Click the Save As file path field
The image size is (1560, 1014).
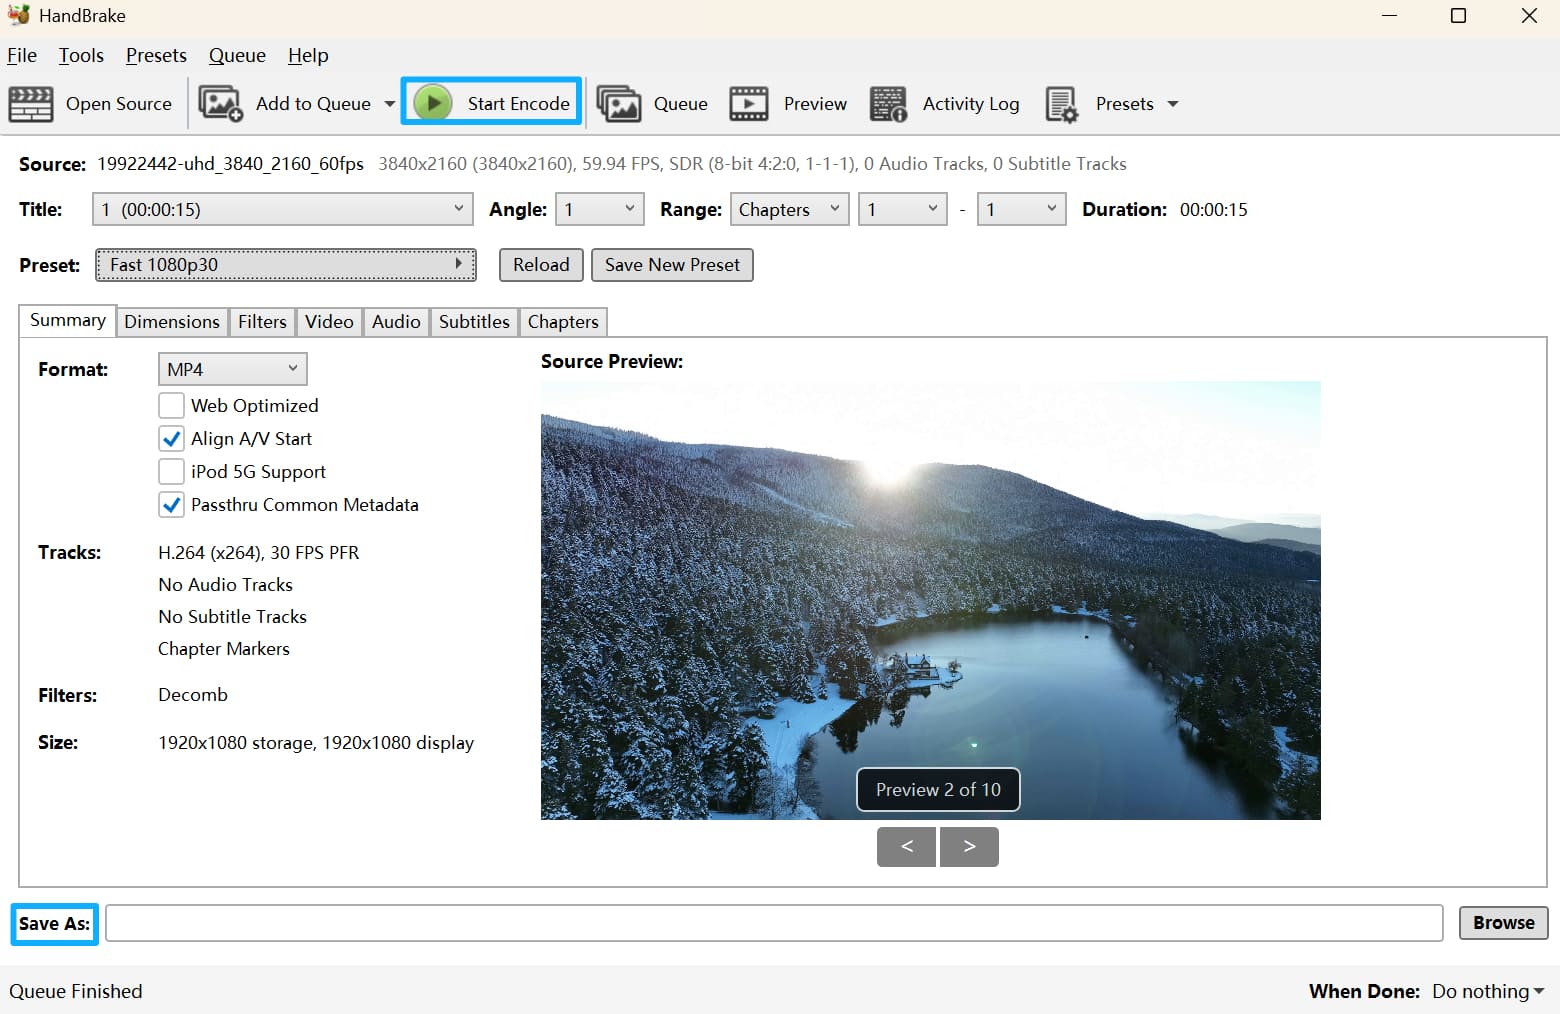770,923
